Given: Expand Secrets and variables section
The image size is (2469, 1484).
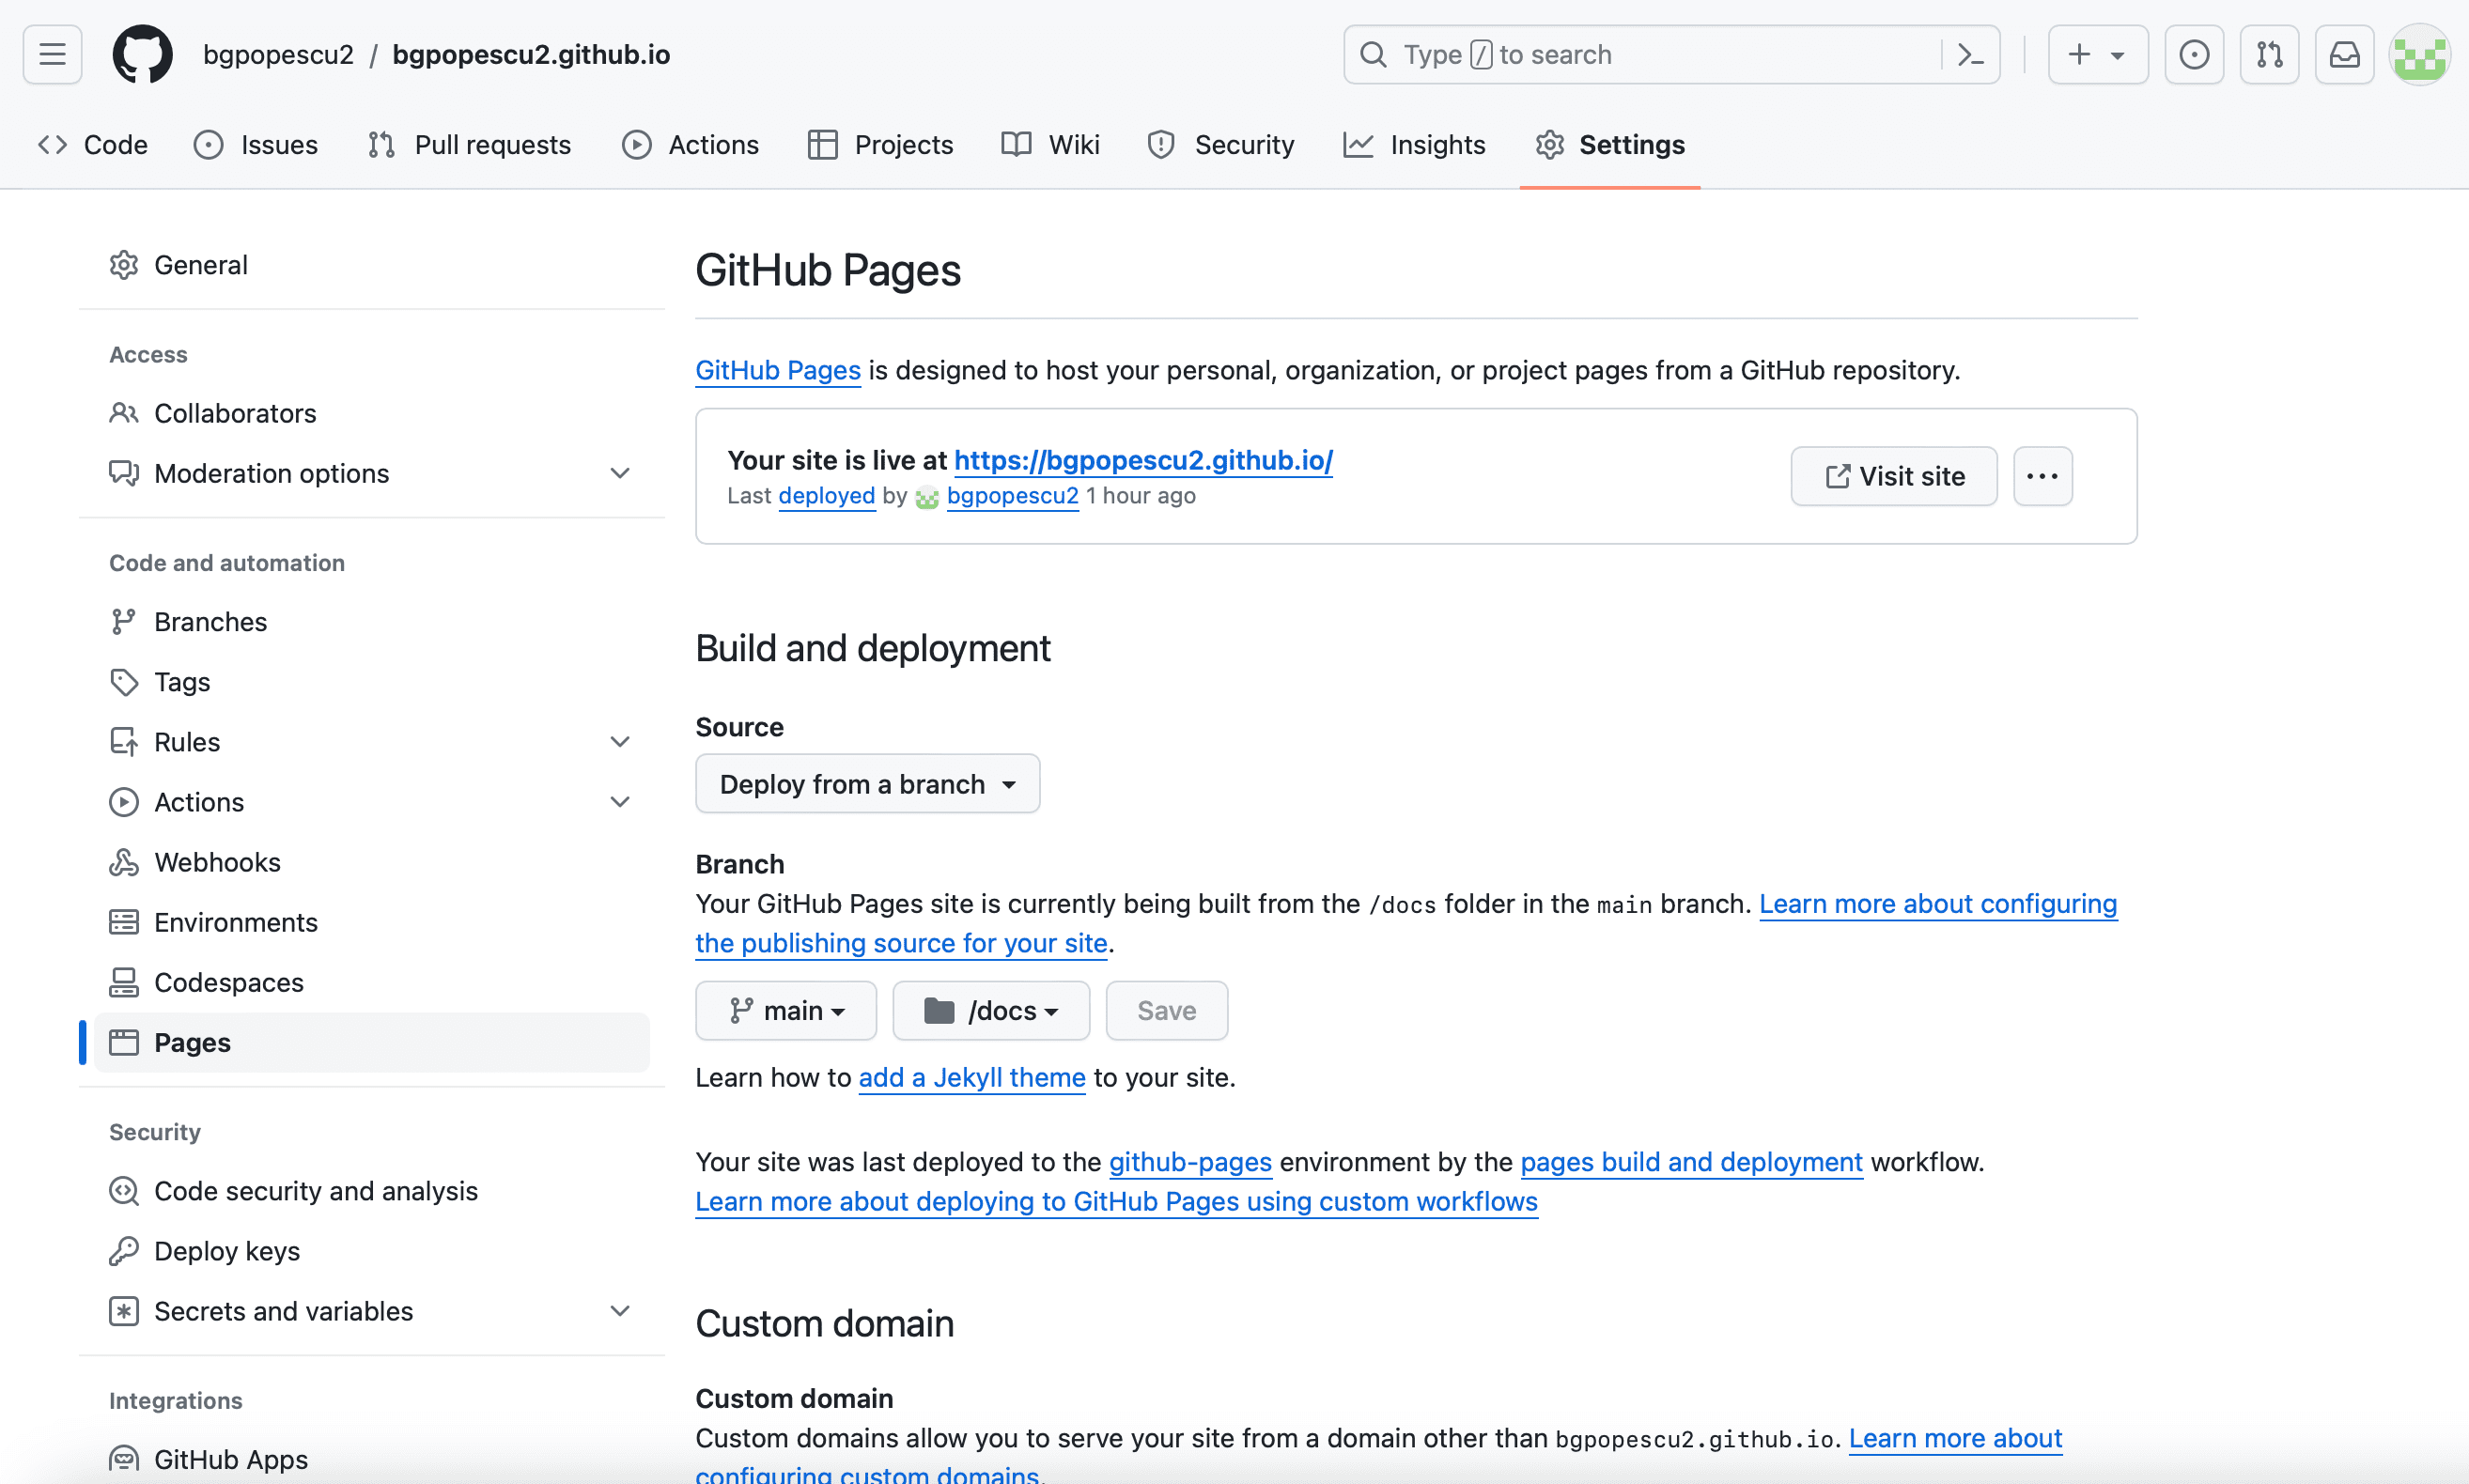Looking at the screenshot, I should pos(619,1311).
